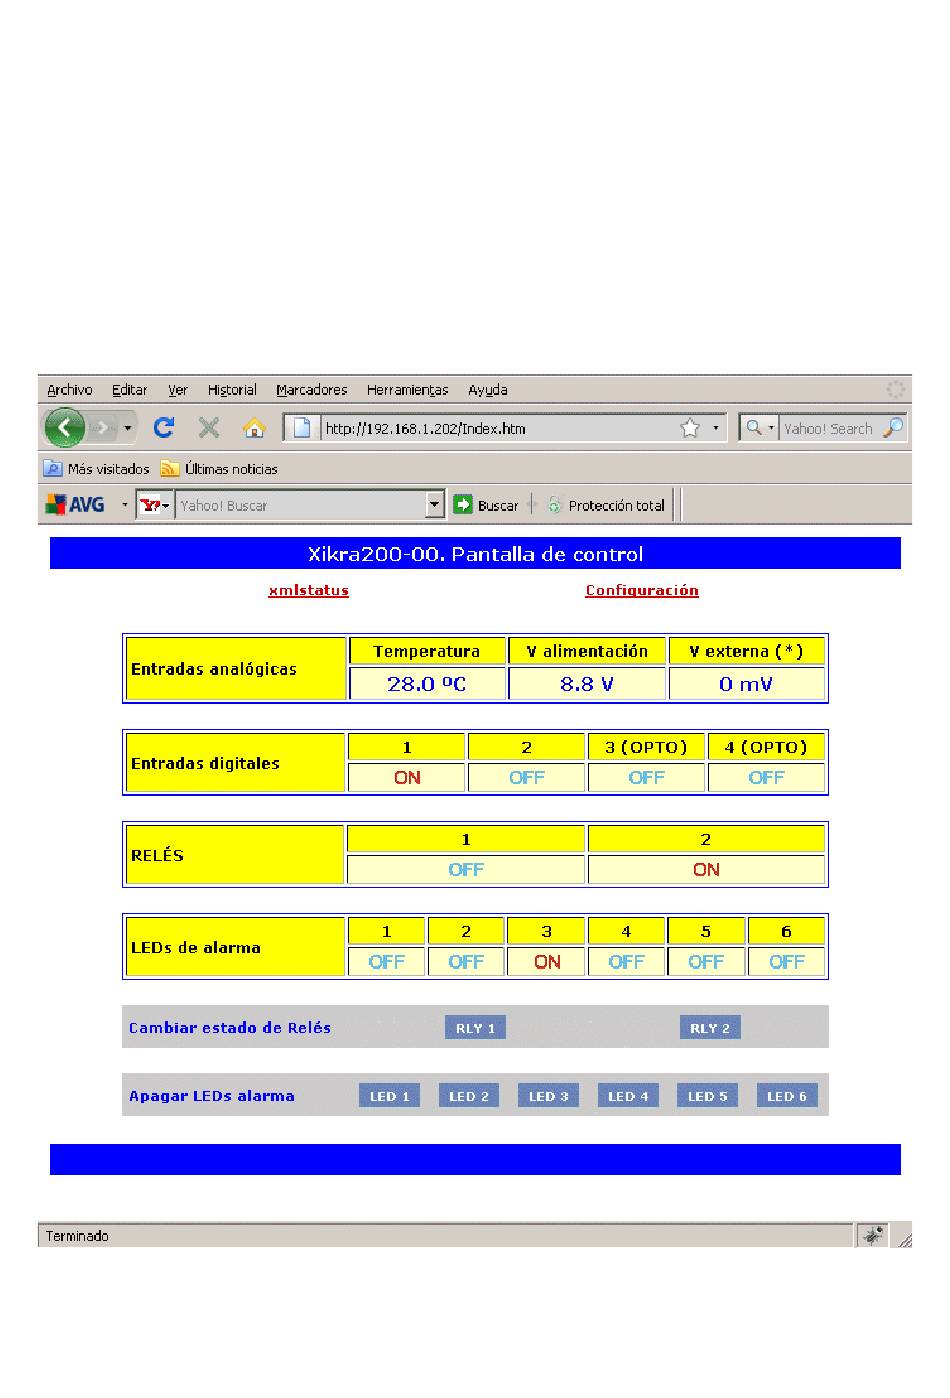Click the Protección total lock icon
This screenshot has height=1398, width=950.
(554, 505)
